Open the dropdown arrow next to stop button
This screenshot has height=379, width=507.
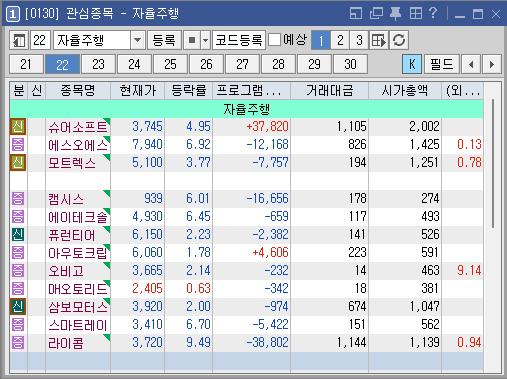[206, 40]
